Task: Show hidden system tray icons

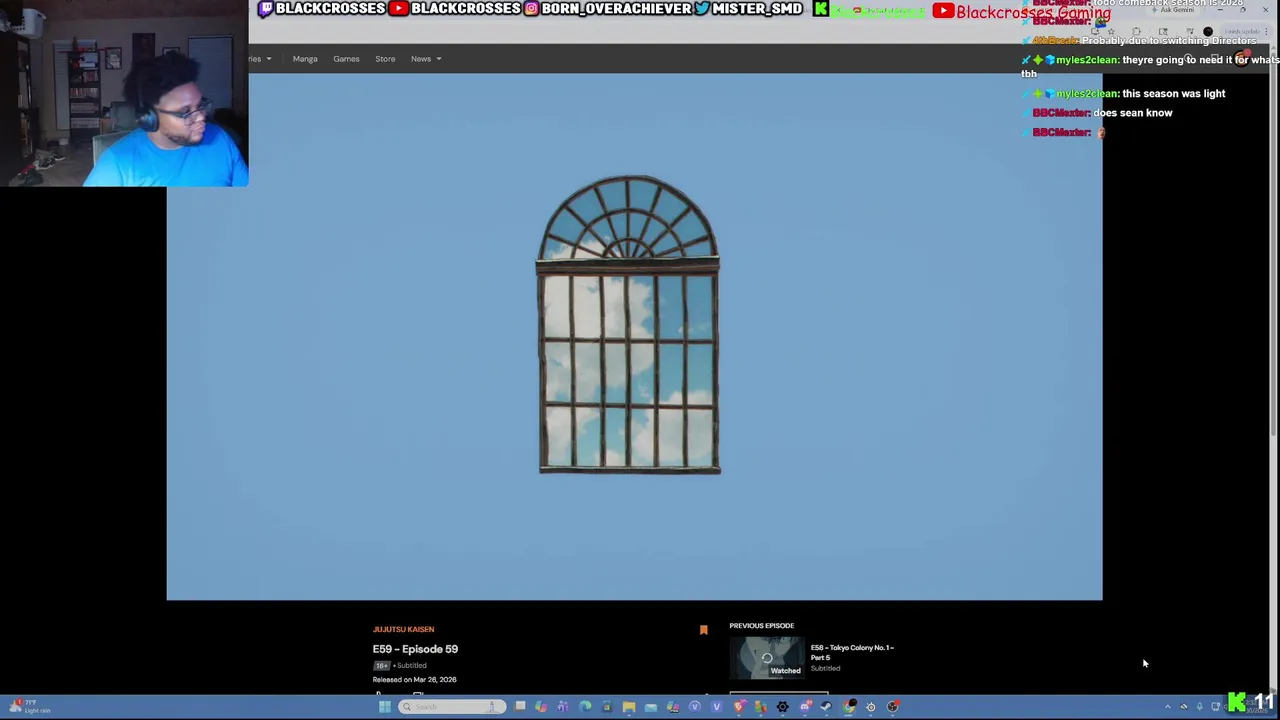Action: click(1167, 707)
